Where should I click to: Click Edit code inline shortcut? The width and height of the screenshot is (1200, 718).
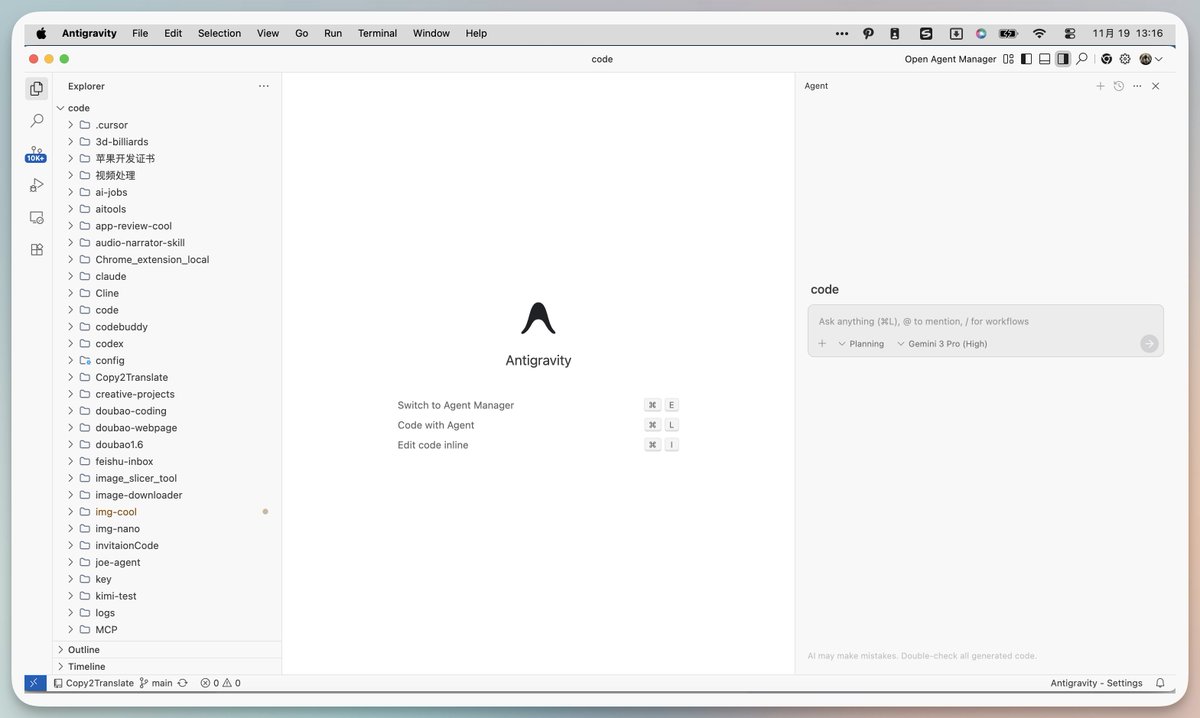(433, 445)
